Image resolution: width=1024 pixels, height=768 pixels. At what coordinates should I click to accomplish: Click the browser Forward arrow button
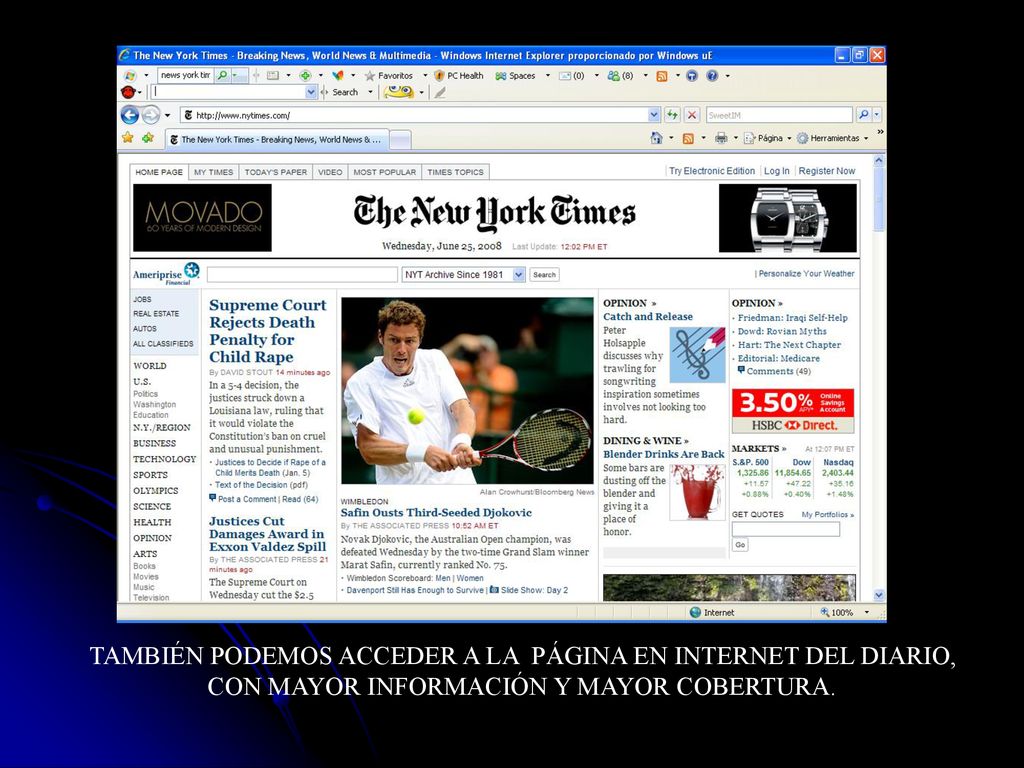click(151, 115)
